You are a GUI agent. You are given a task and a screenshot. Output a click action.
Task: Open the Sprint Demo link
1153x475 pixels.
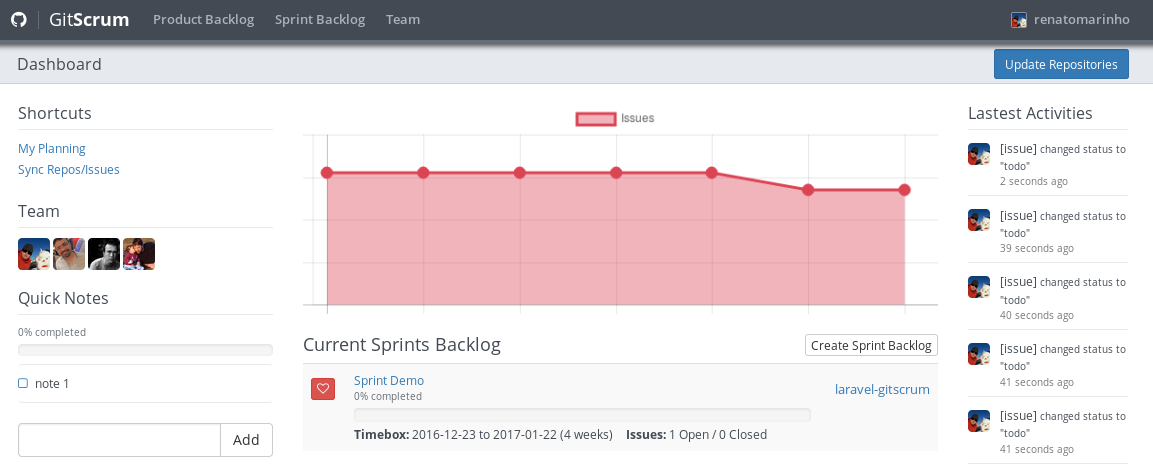pos(389,380)
